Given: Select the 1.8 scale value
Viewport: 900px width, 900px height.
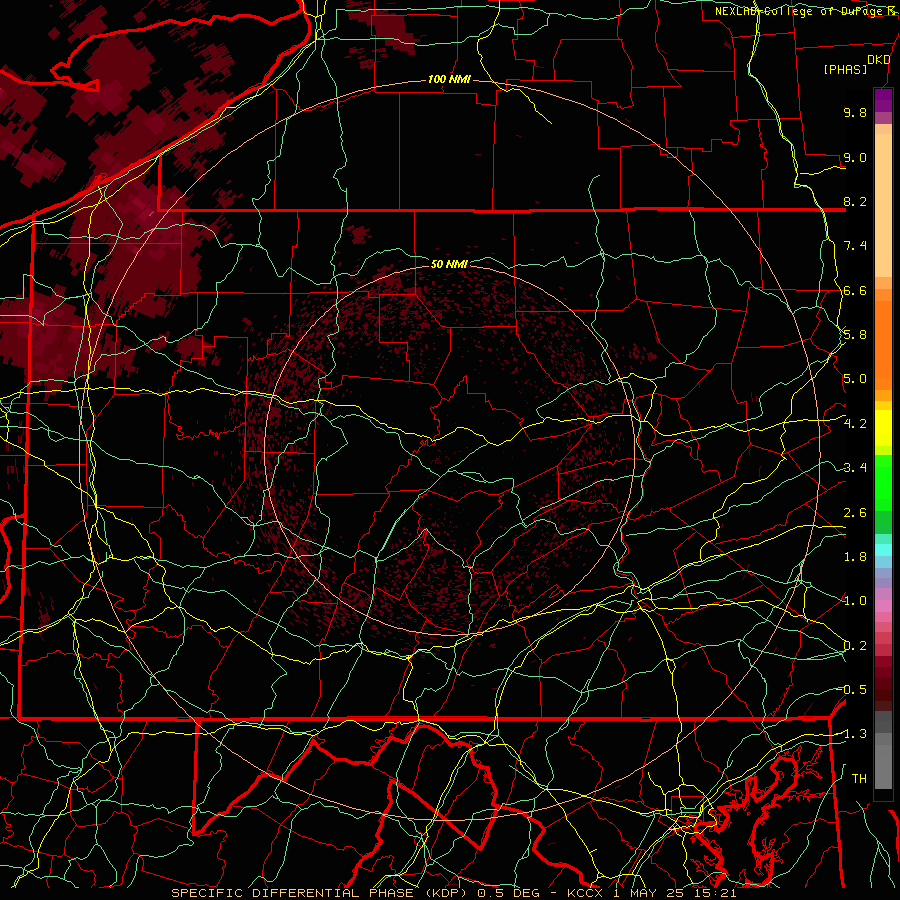Looking at the screenshot, I should pos(855,557).
